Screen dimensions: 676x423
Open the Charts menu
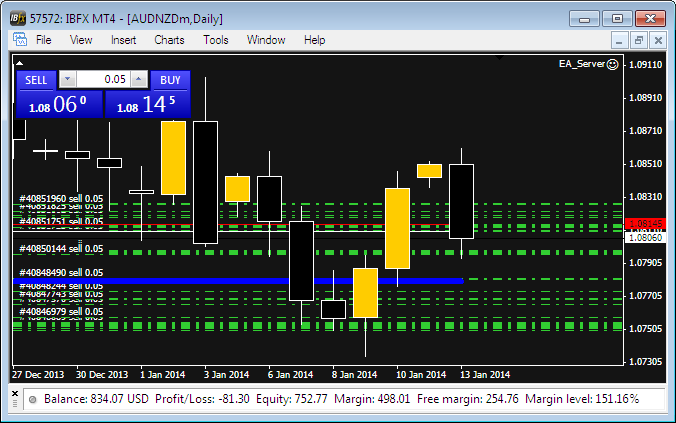(169, 40)
